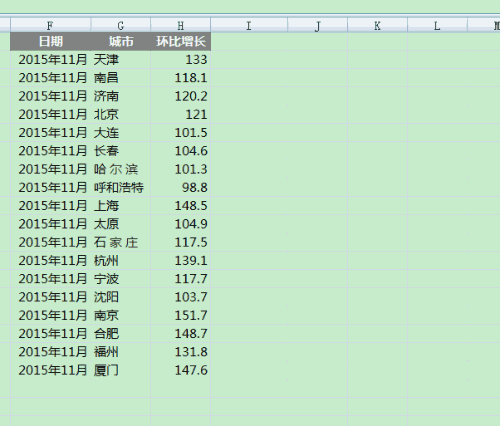500x426 pixels.
Task: Click the value 121 for 北京
Action: pyautogui.click(x=180, y=115)
